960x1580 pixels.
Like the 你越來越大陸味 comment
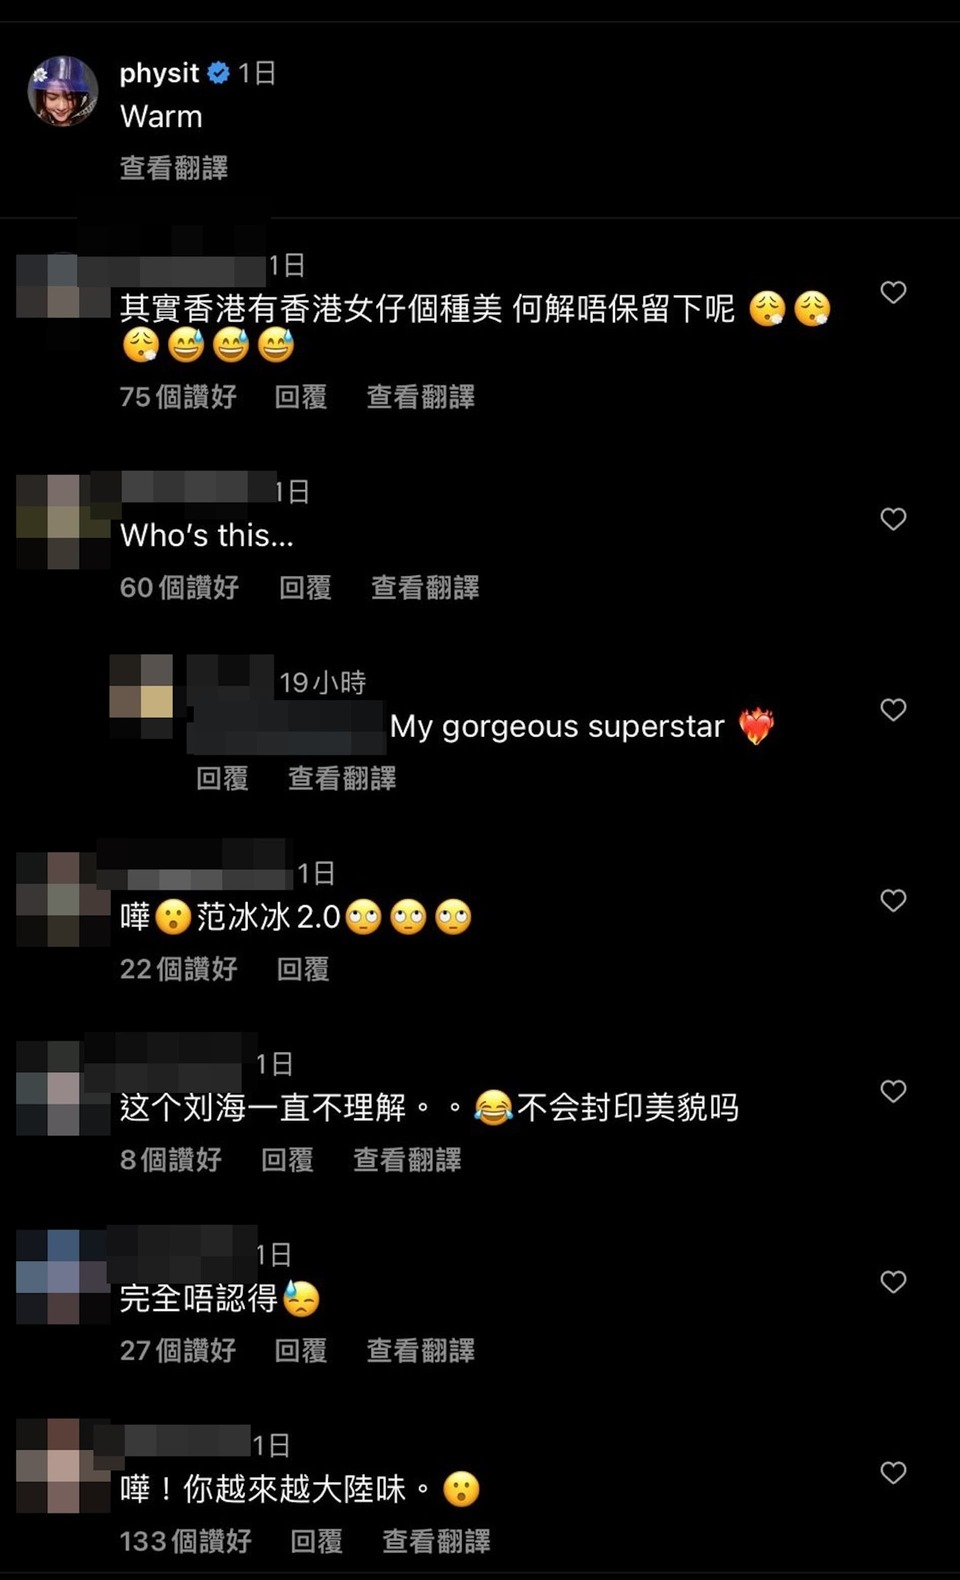[x=893, y=1473]
